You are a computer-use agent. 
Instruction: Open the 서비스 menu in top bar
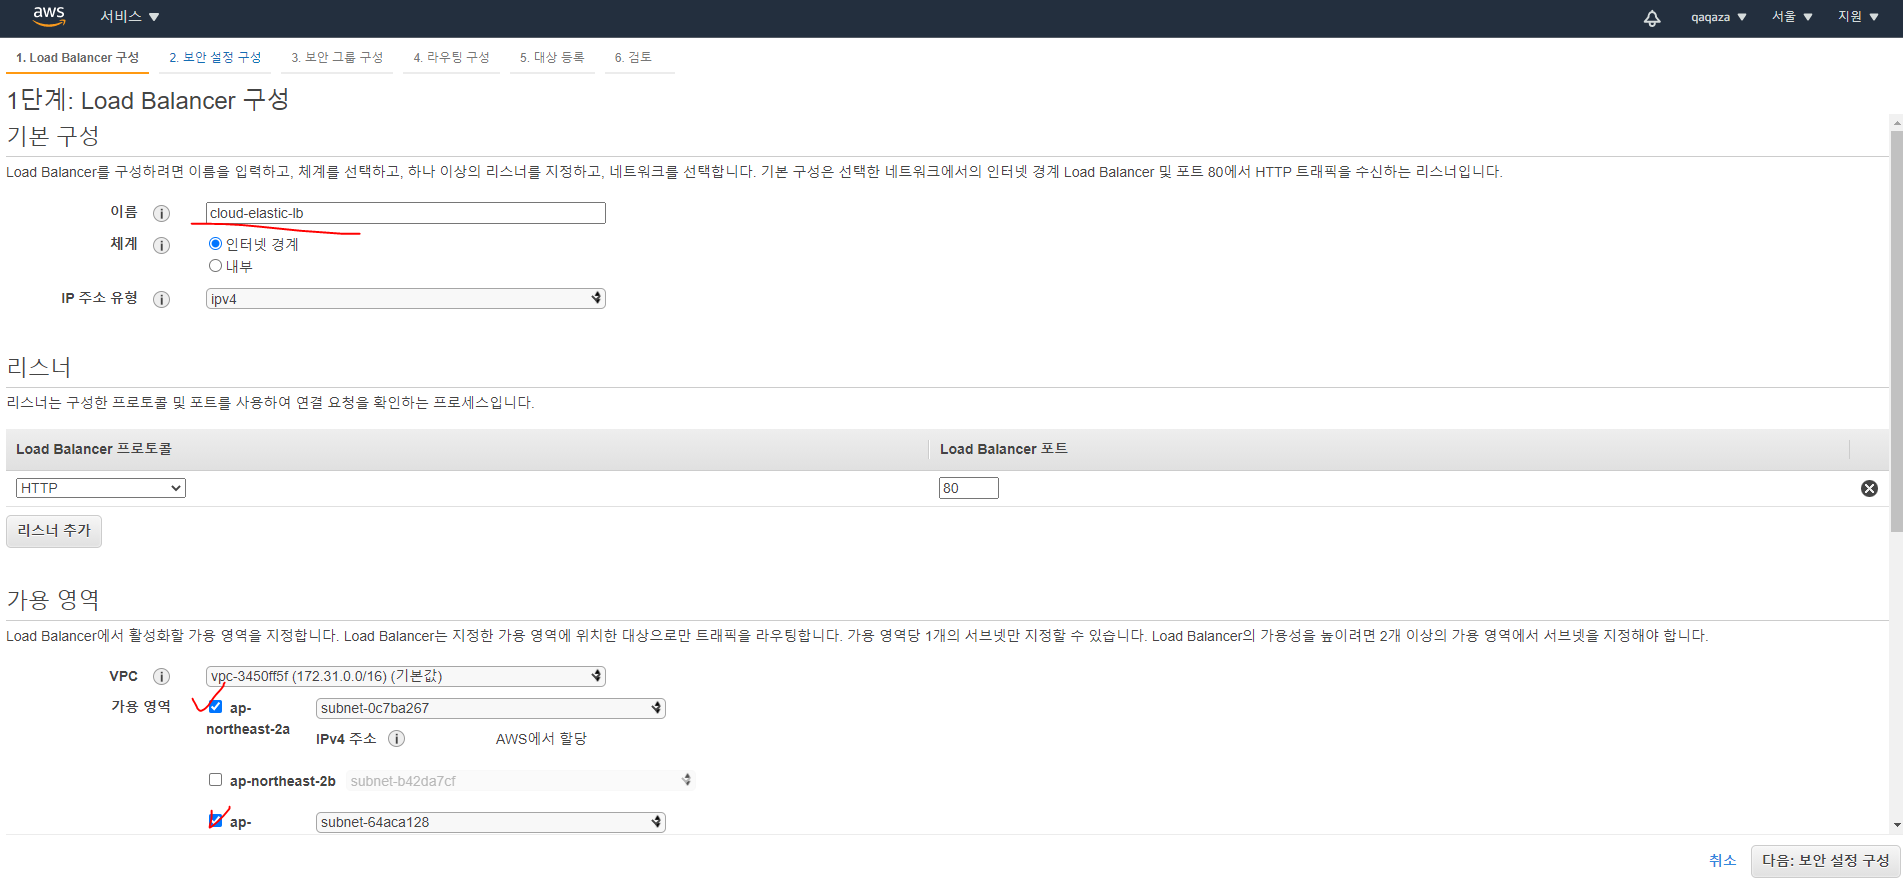tap(129, 17)
